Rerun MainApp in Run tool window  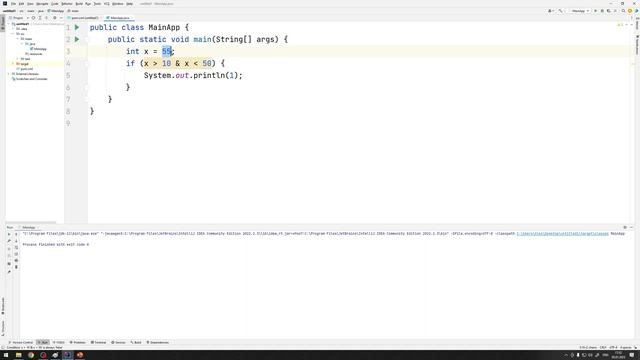pyautogui.click(x=9, y=234)
